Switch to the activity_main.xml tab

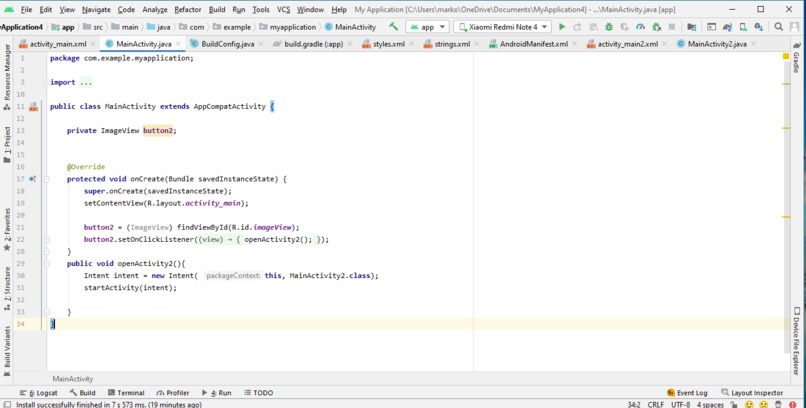coord(58,44)
